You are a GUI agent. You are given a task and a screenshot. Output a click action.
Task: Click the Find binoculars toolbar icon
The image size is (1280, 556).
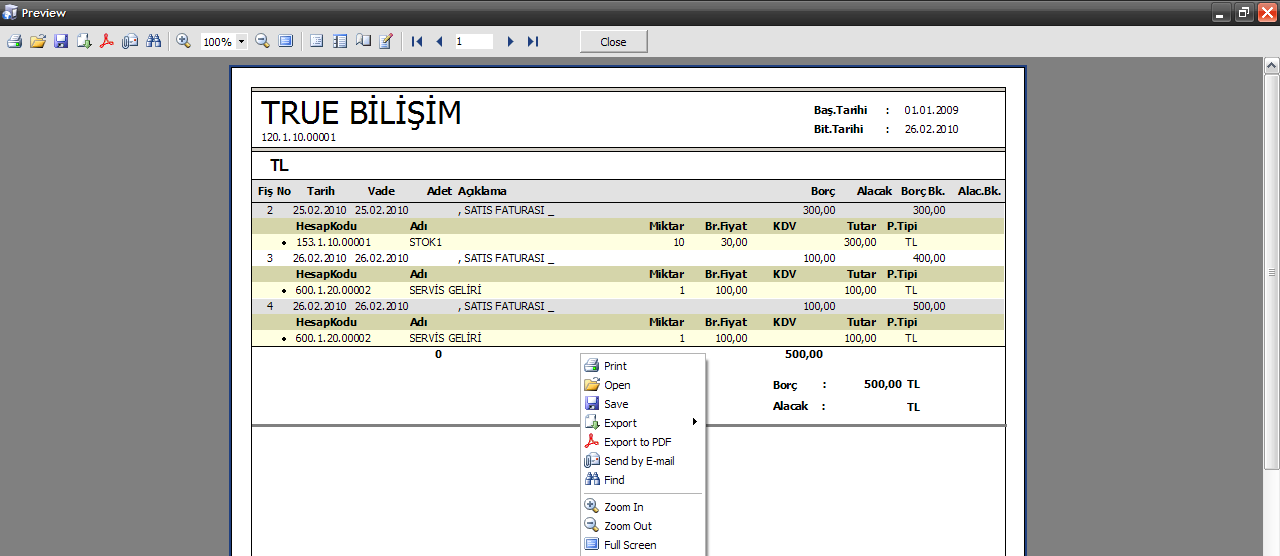coord(153,42)
